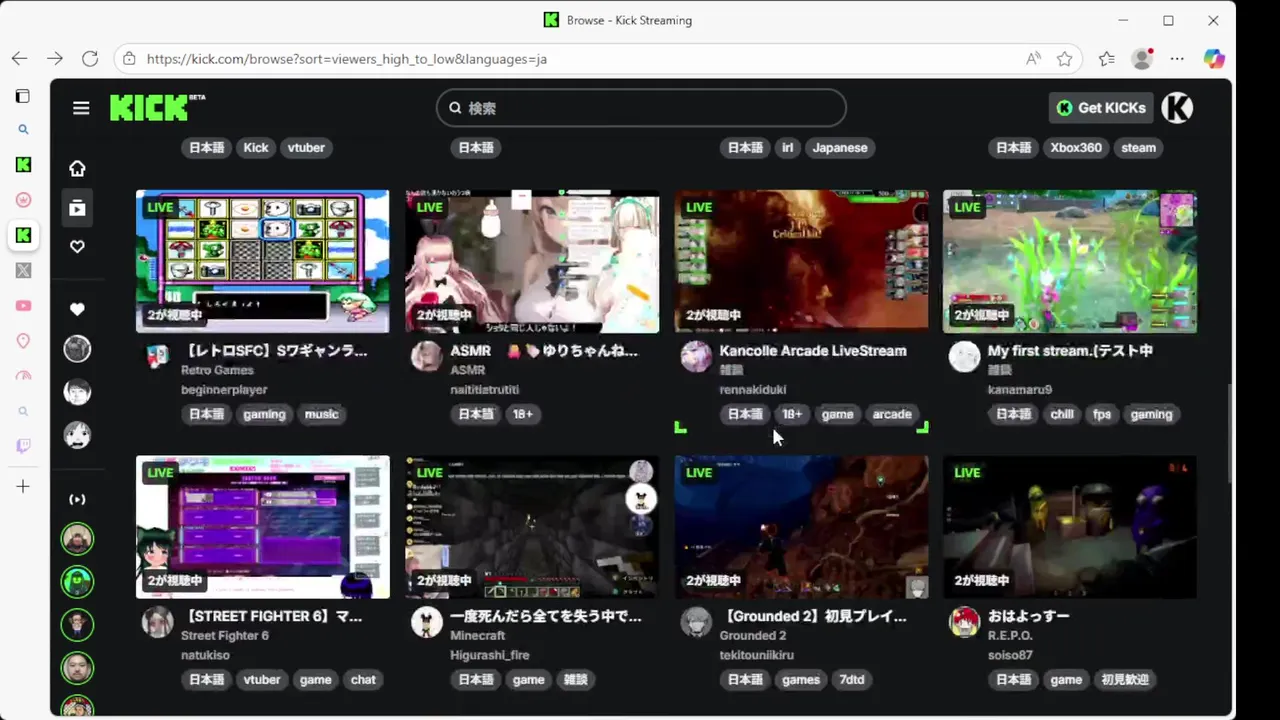1280x720 pixels.
Task: Open the profile avatar K icon
Action: coord(1177,108)
